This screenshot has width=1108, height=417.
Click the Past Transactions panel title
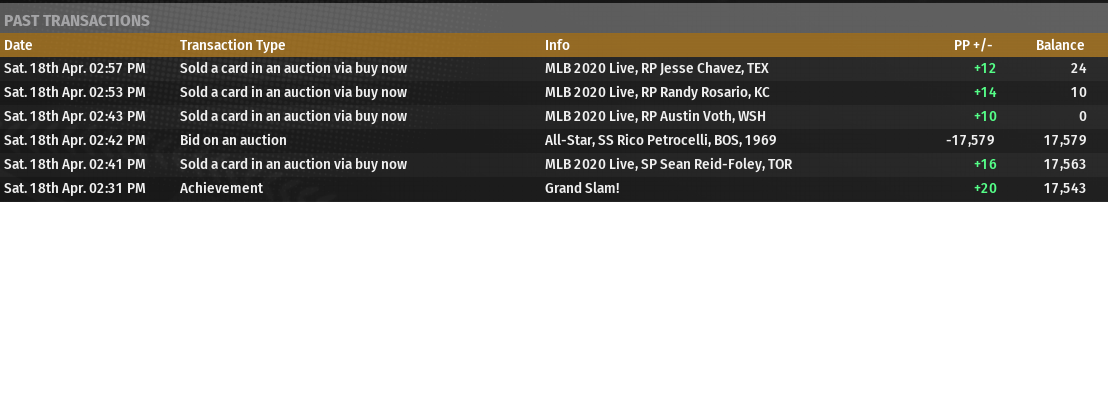pyautogui.click(x=77, y=20)
